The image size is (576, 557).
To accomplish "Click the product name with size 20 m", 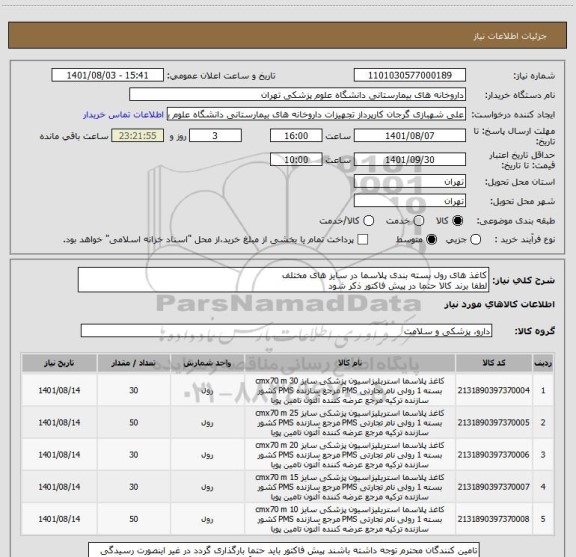I will tap(350, 454).
